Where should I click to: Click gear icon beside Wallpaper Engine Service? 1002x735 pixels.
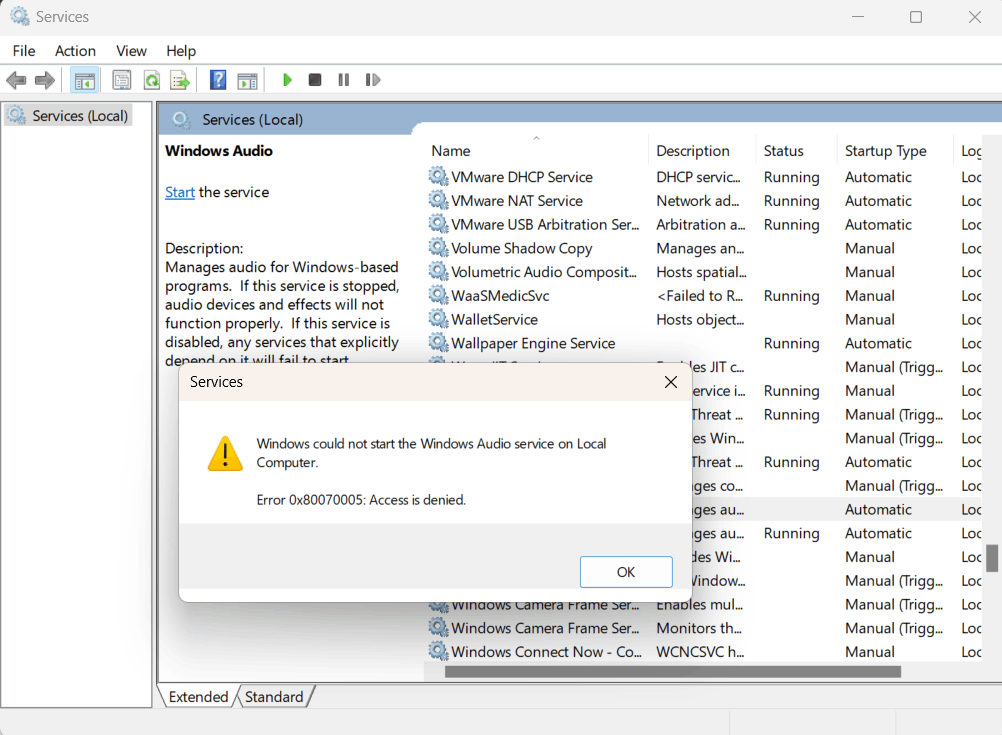pos(438,342)
